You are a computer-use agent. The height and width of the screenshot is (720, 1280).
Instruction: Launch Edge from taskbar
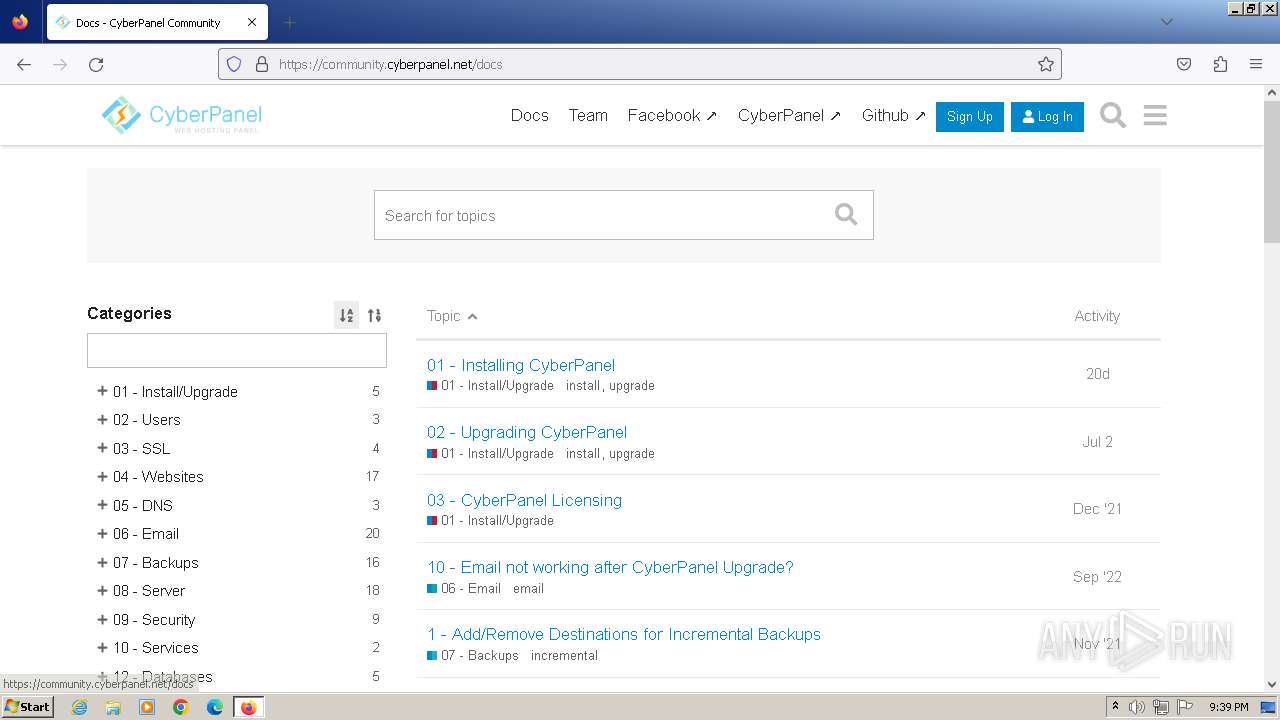215,707
